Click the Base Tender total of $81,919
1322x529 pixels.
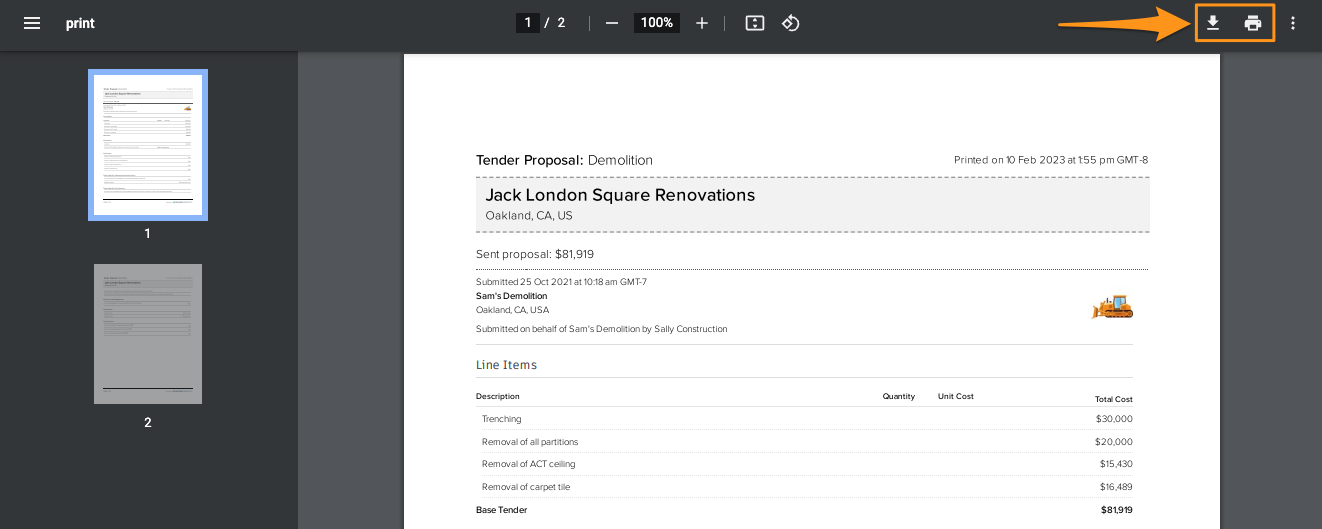click(x=1114, y=510)
